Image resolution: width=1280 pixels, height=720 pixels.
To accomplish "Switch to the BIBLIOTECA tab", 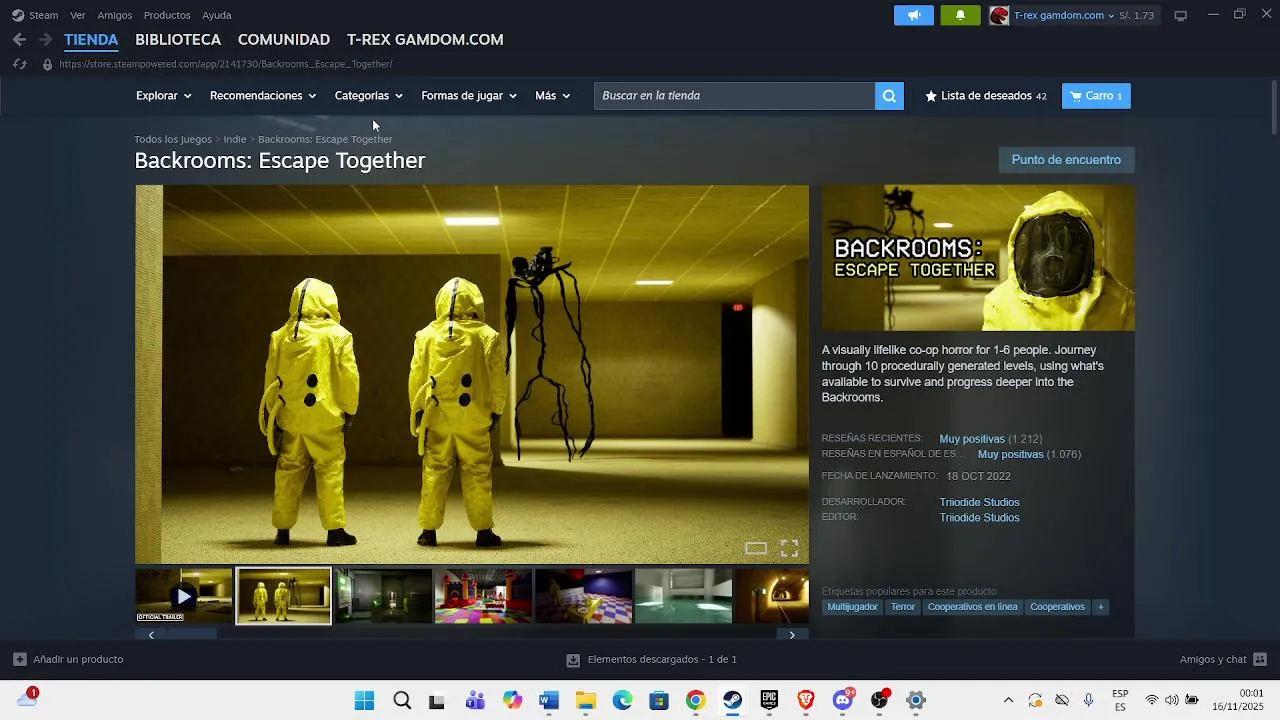I will (178, 40).
